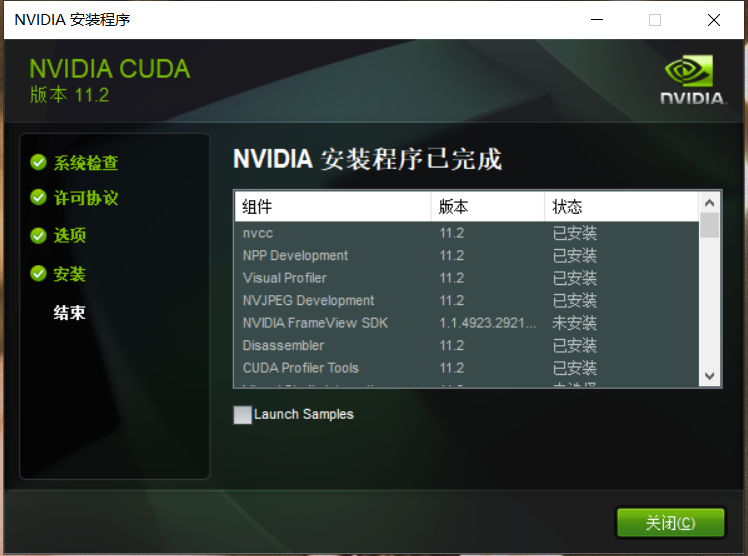
Task: Click the 组件 column header
Action: tap(332, 206)
